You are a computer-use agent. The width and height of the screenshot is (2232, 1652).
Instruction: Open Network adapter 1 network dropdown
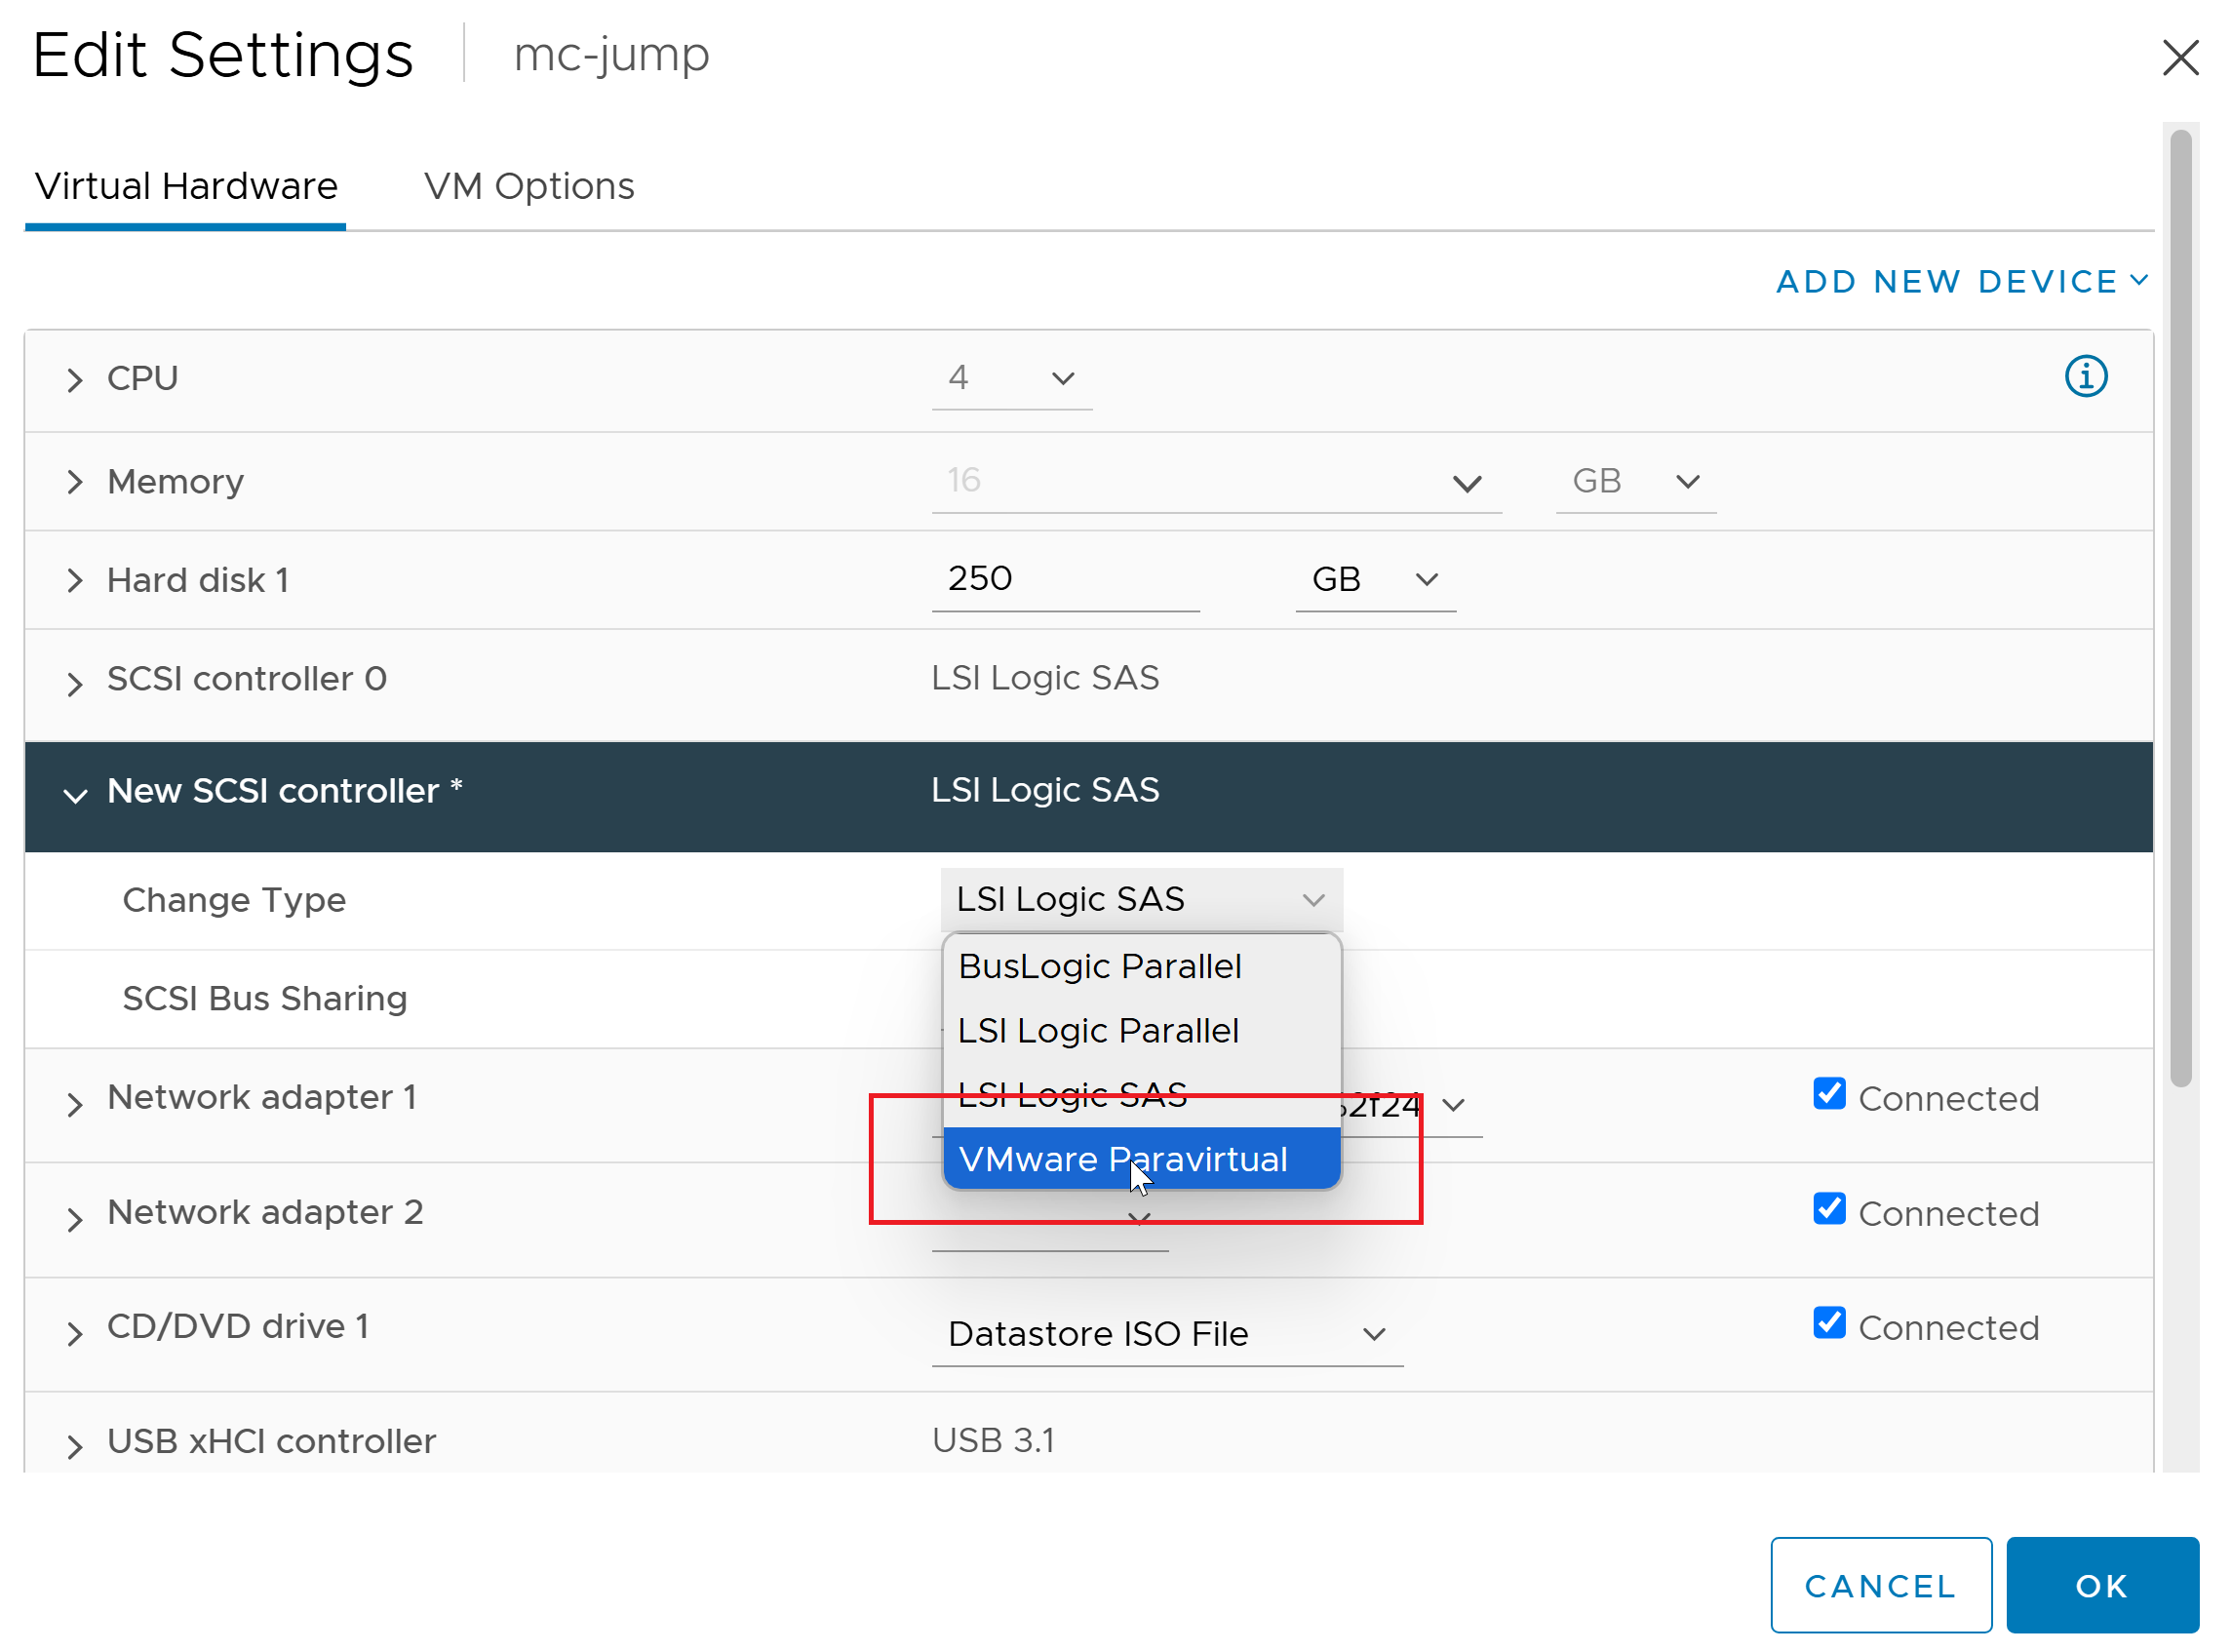point(1453,1105)
